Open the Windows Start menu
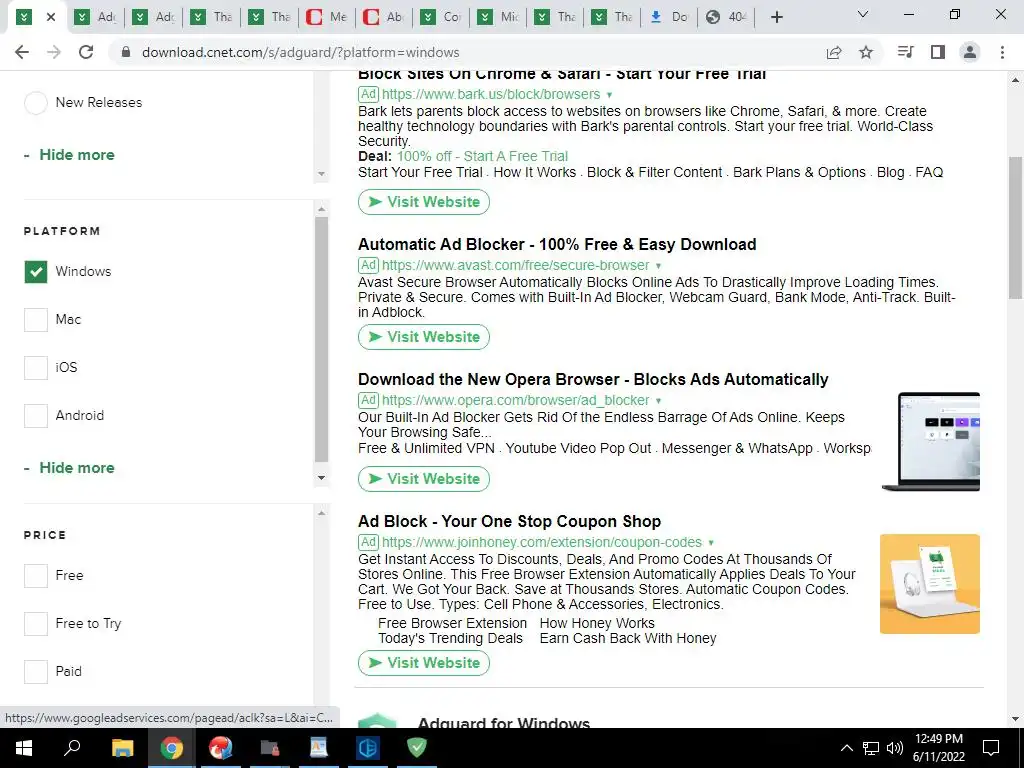Image resolution: width=1024 pixels, height=768 pixels. coord(24,748)
